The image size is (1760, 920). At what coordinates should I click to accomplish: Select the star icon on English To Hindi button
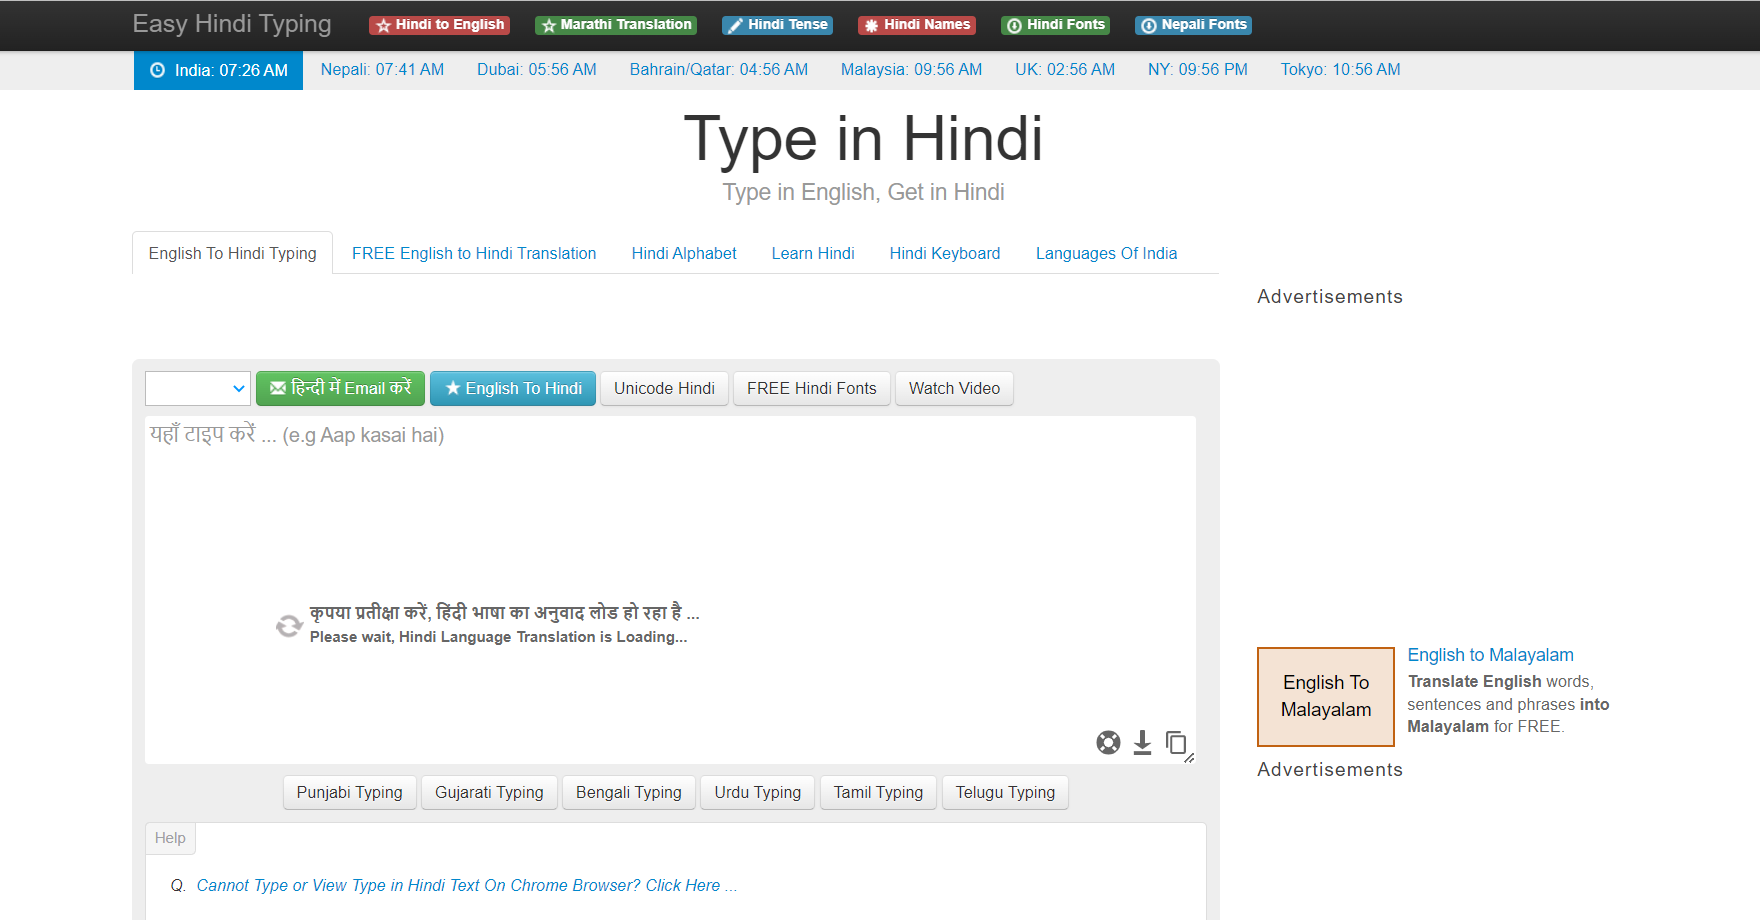pos(454,388)
